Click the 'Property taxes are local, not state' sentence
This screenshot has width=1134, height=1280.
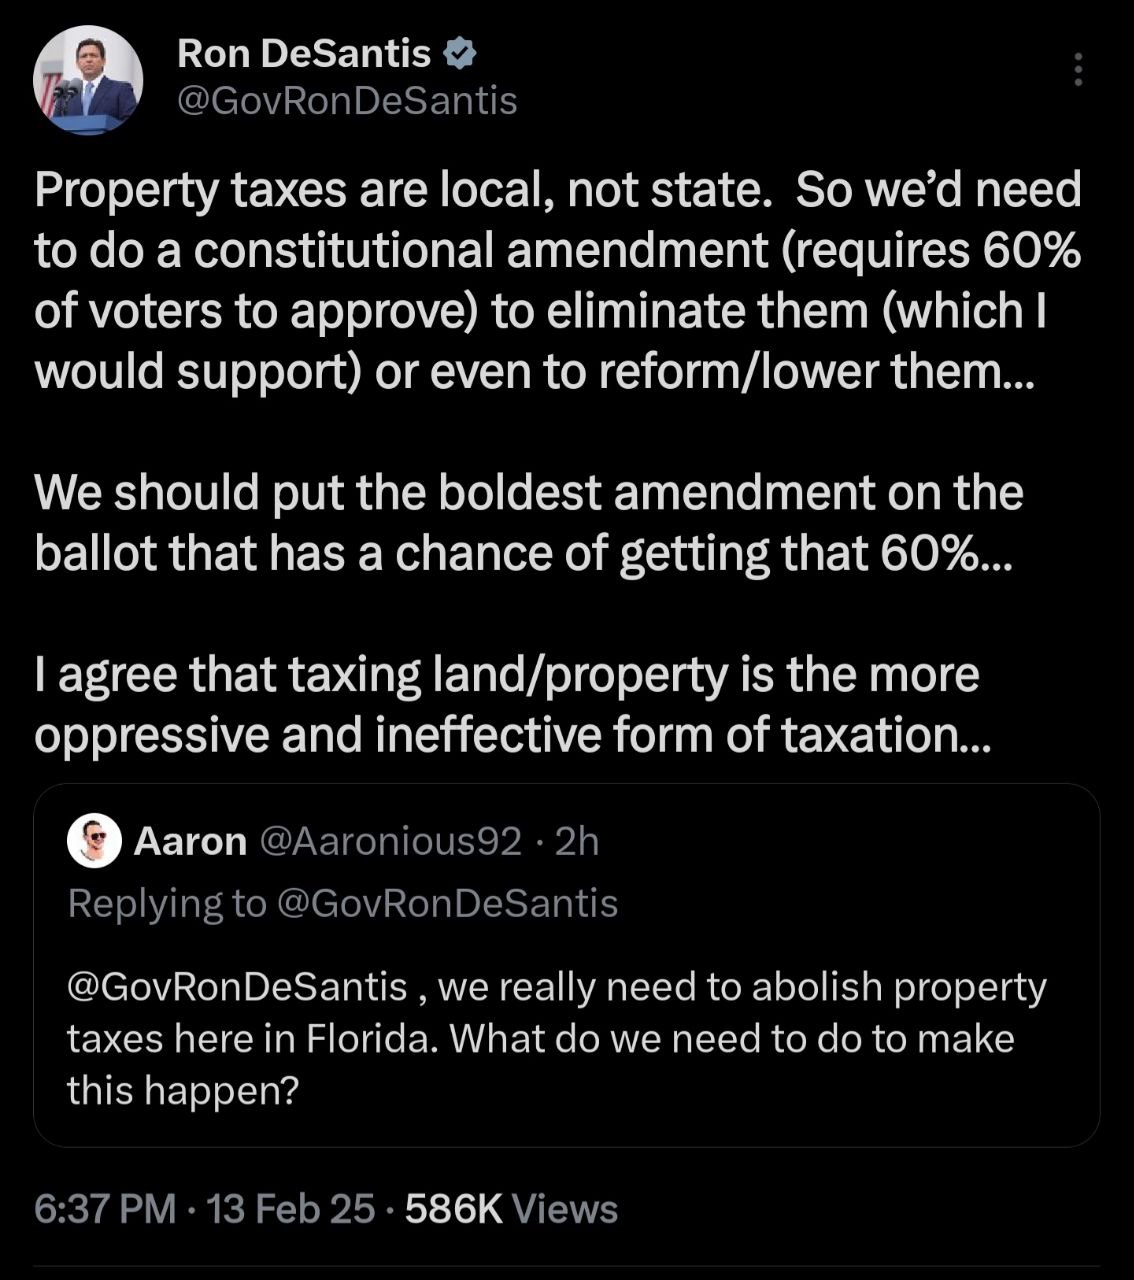[x=400, y=190]
